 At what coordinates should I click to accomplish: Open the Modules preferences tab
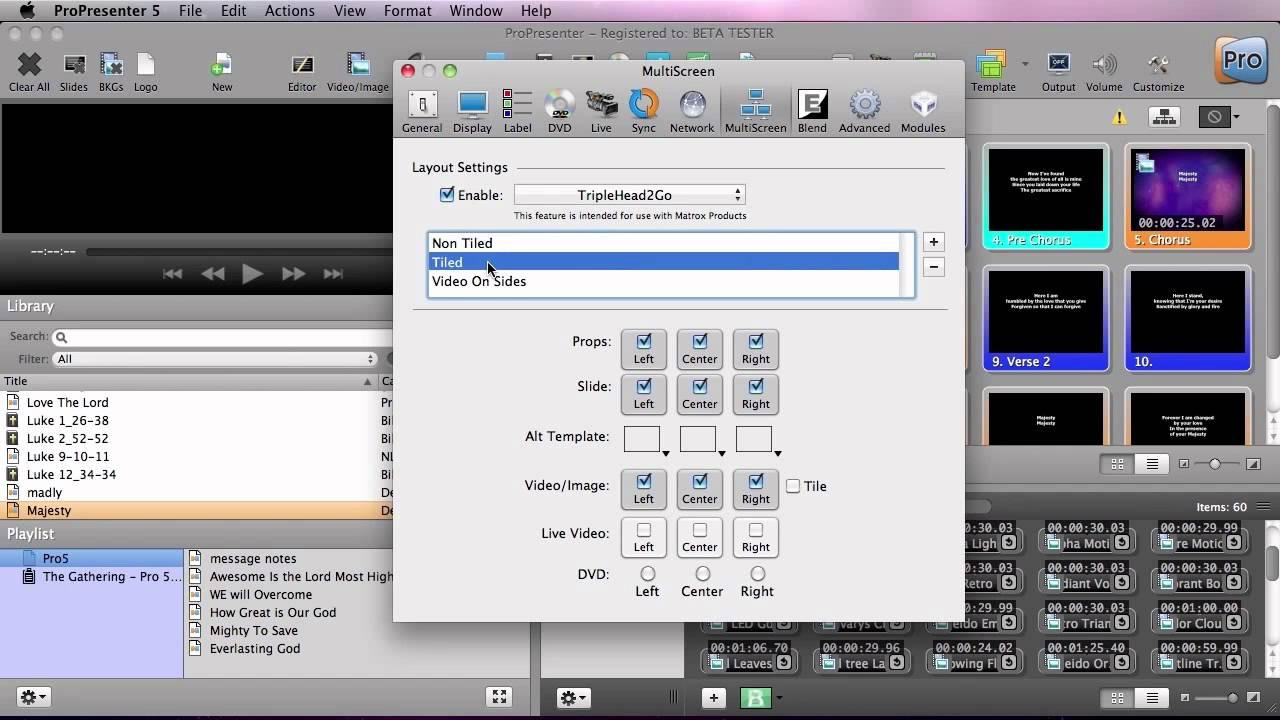(x=923, y=111)
